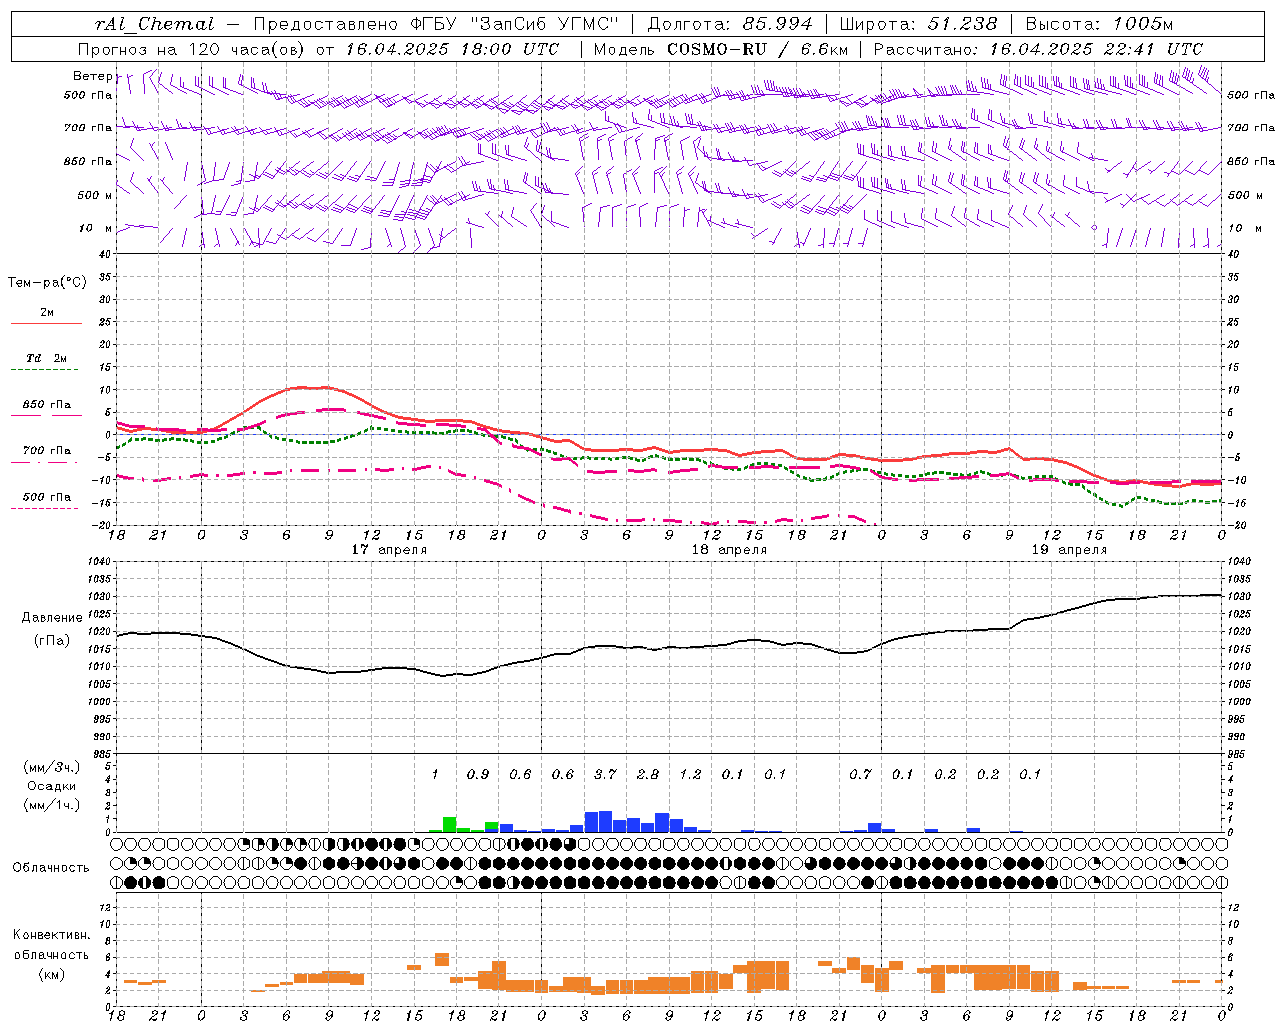1280x1024 pixels.
Task: Click the "(км)" unit label under облачность
Action: (52, 975)
